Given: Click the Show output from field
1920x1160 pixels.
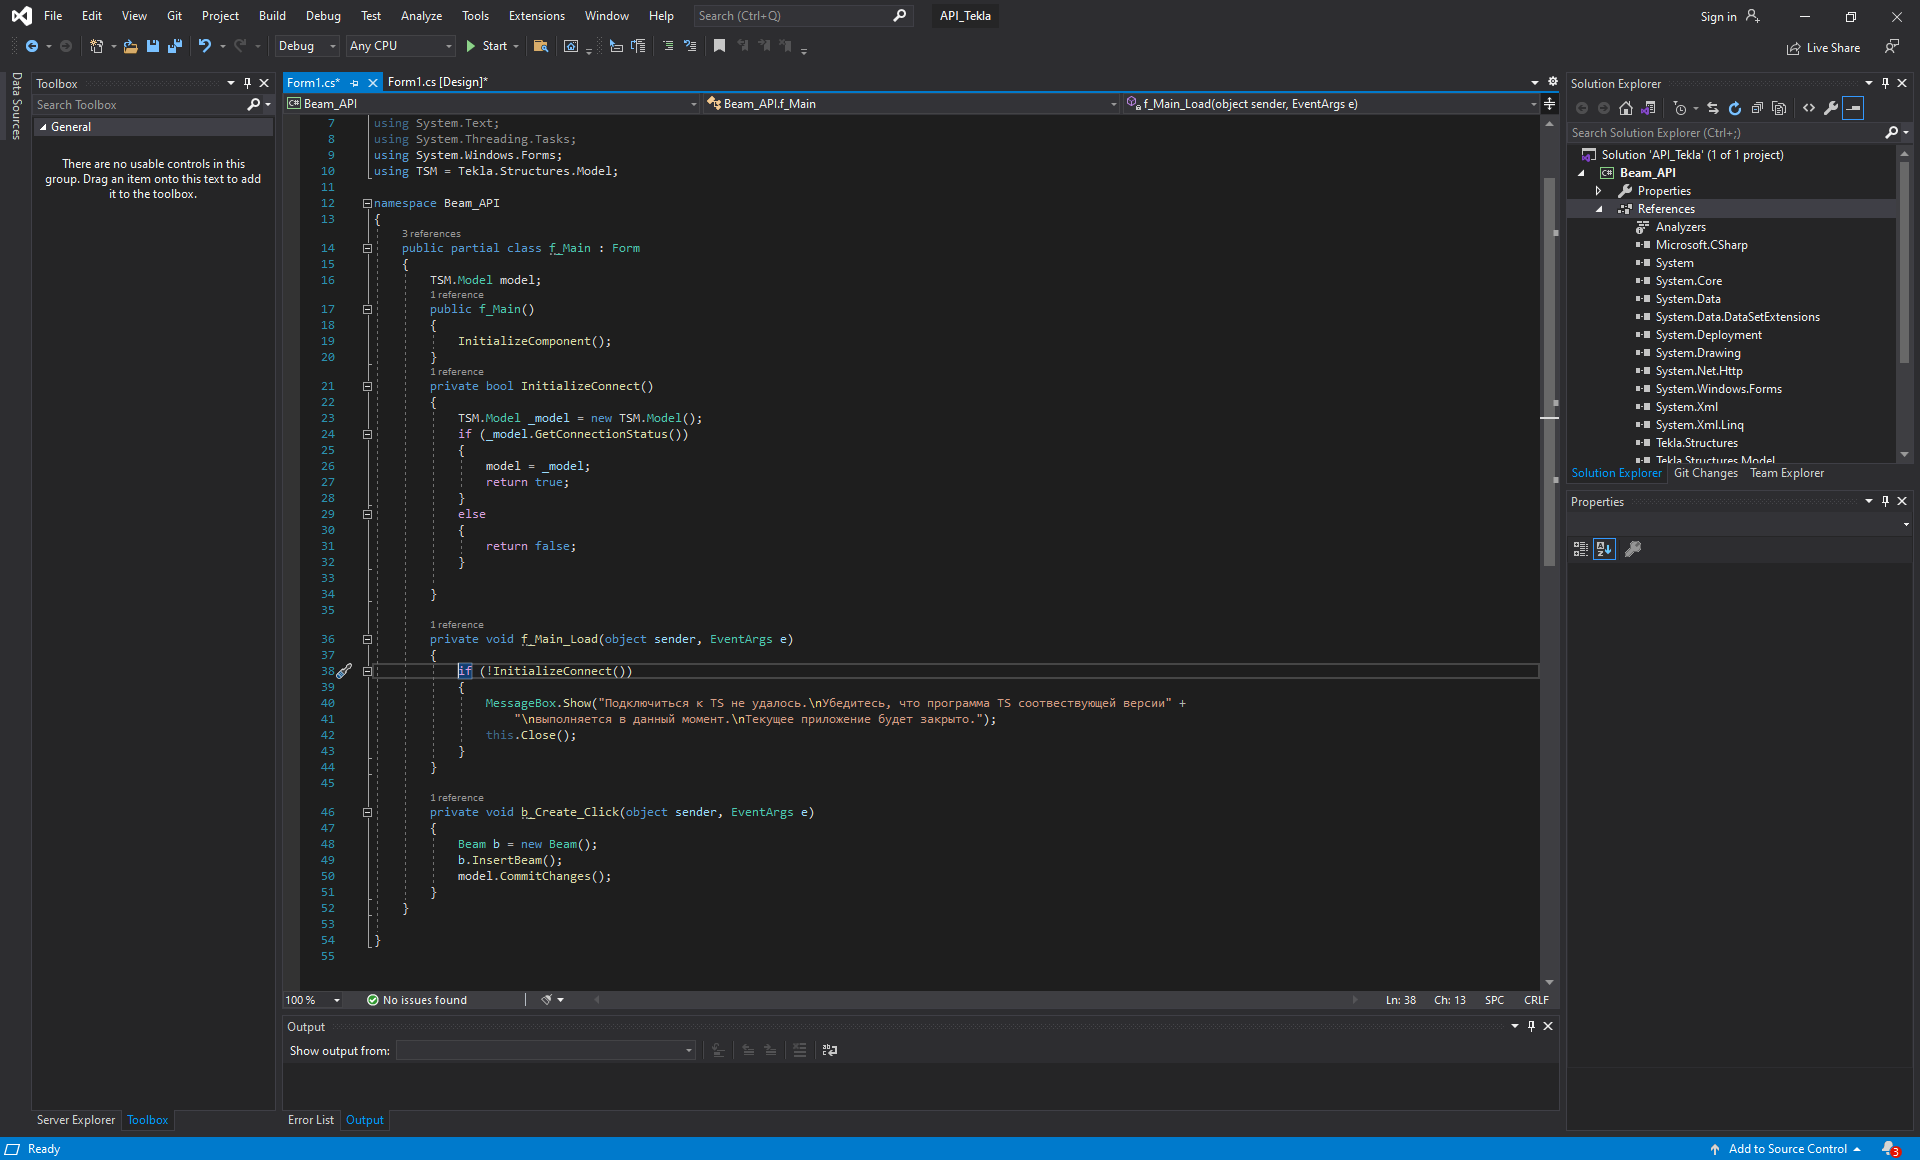Looking at the screenshot, I should pos(546,1050).
